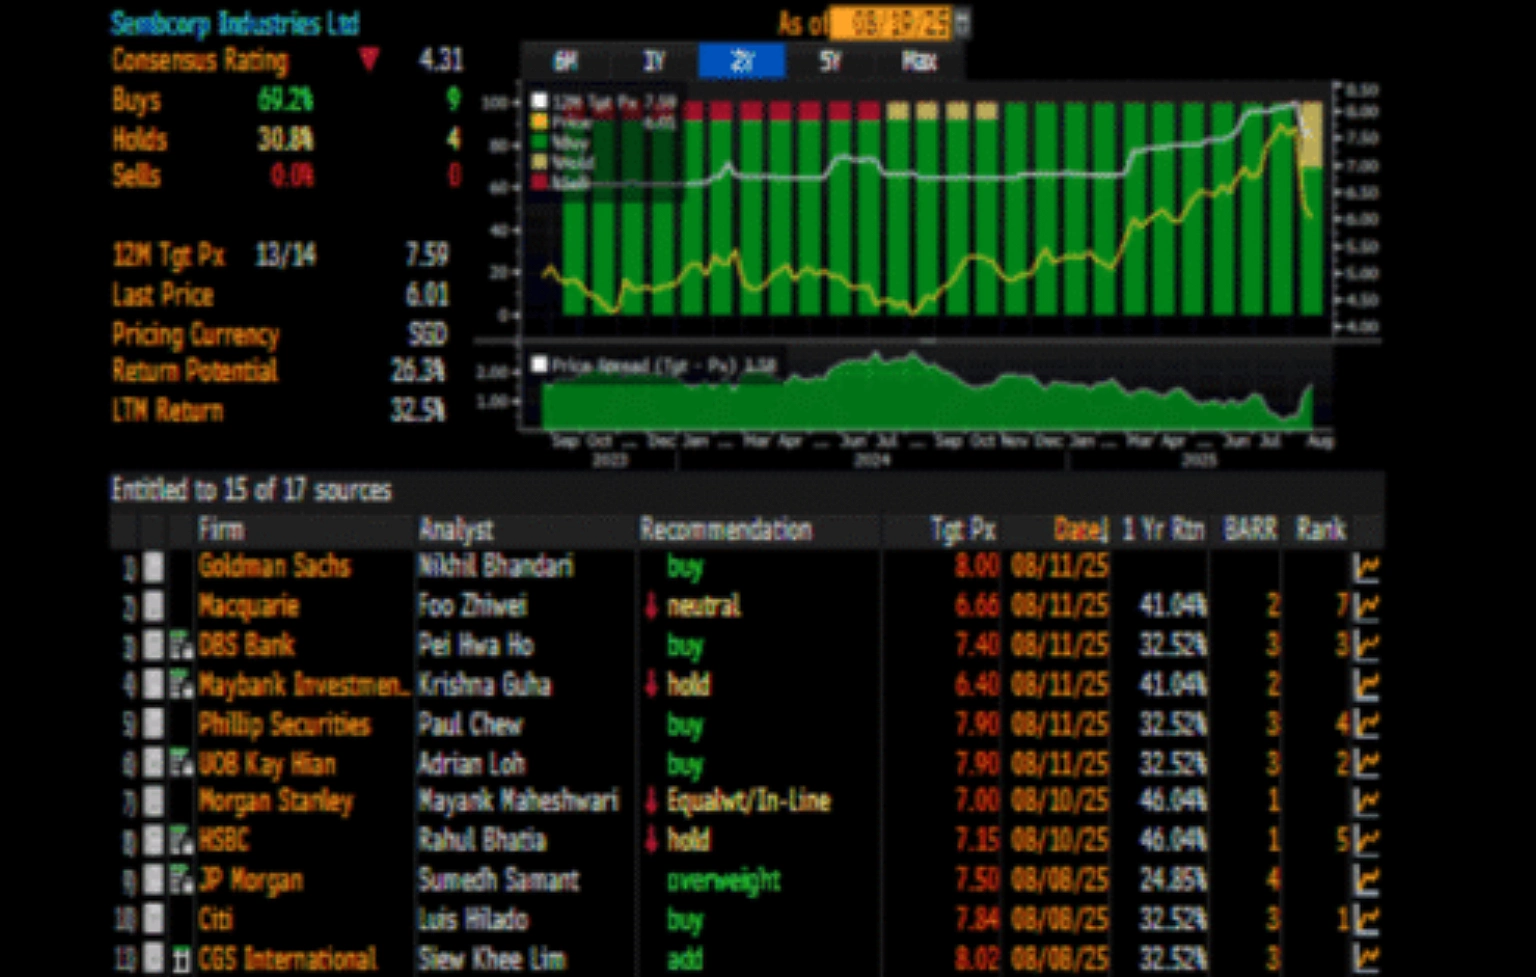Select the Holds 30.8% value
The image size is (1536, 977).
(x=285, y=139)
